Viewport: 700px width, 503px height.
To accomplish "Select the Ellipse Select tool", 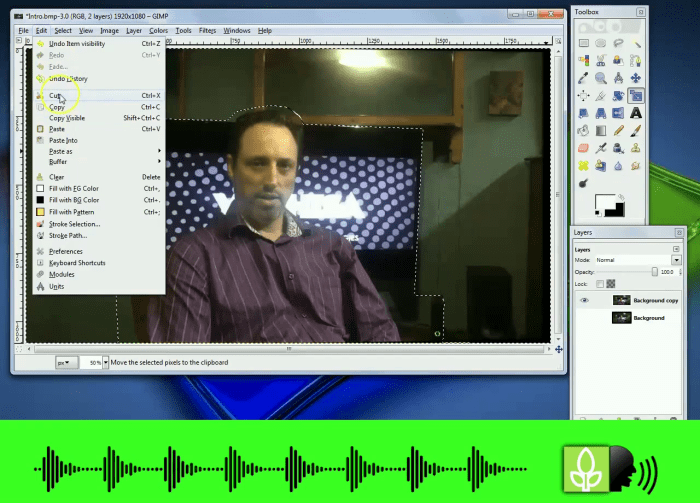I will [601, 43].
